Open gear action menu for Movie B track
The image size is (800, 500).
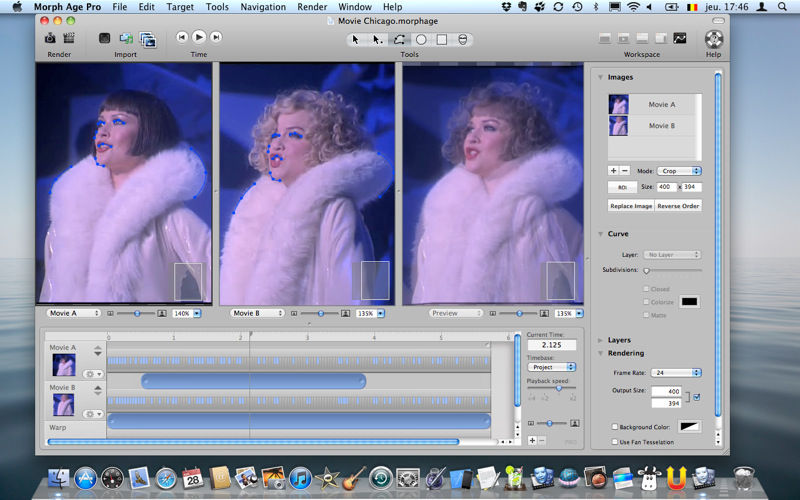[x=93, y=414]
